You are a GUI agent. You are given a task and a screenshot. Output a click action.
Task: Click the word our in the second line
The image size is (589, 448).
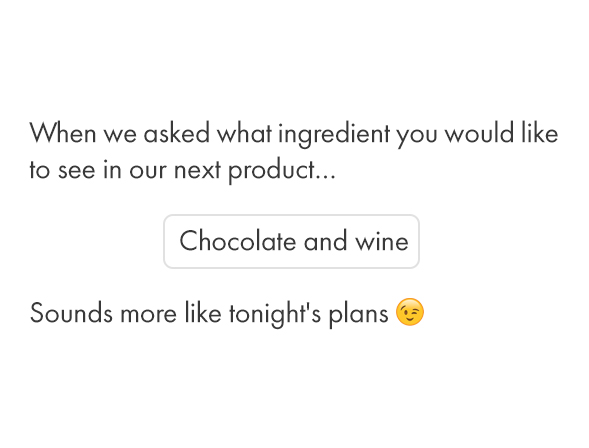[x=147, y=171]
